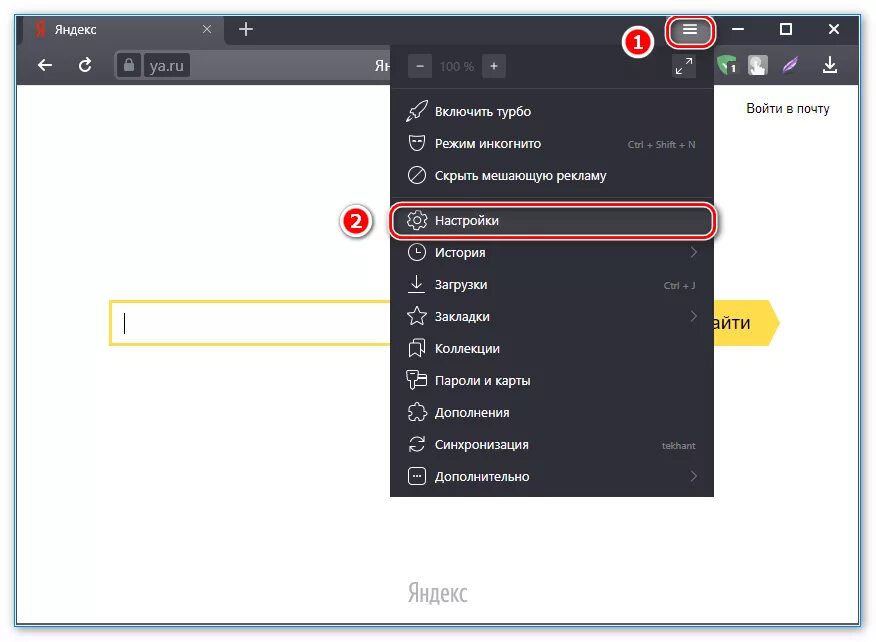Open a new tab with plus button

246,29
